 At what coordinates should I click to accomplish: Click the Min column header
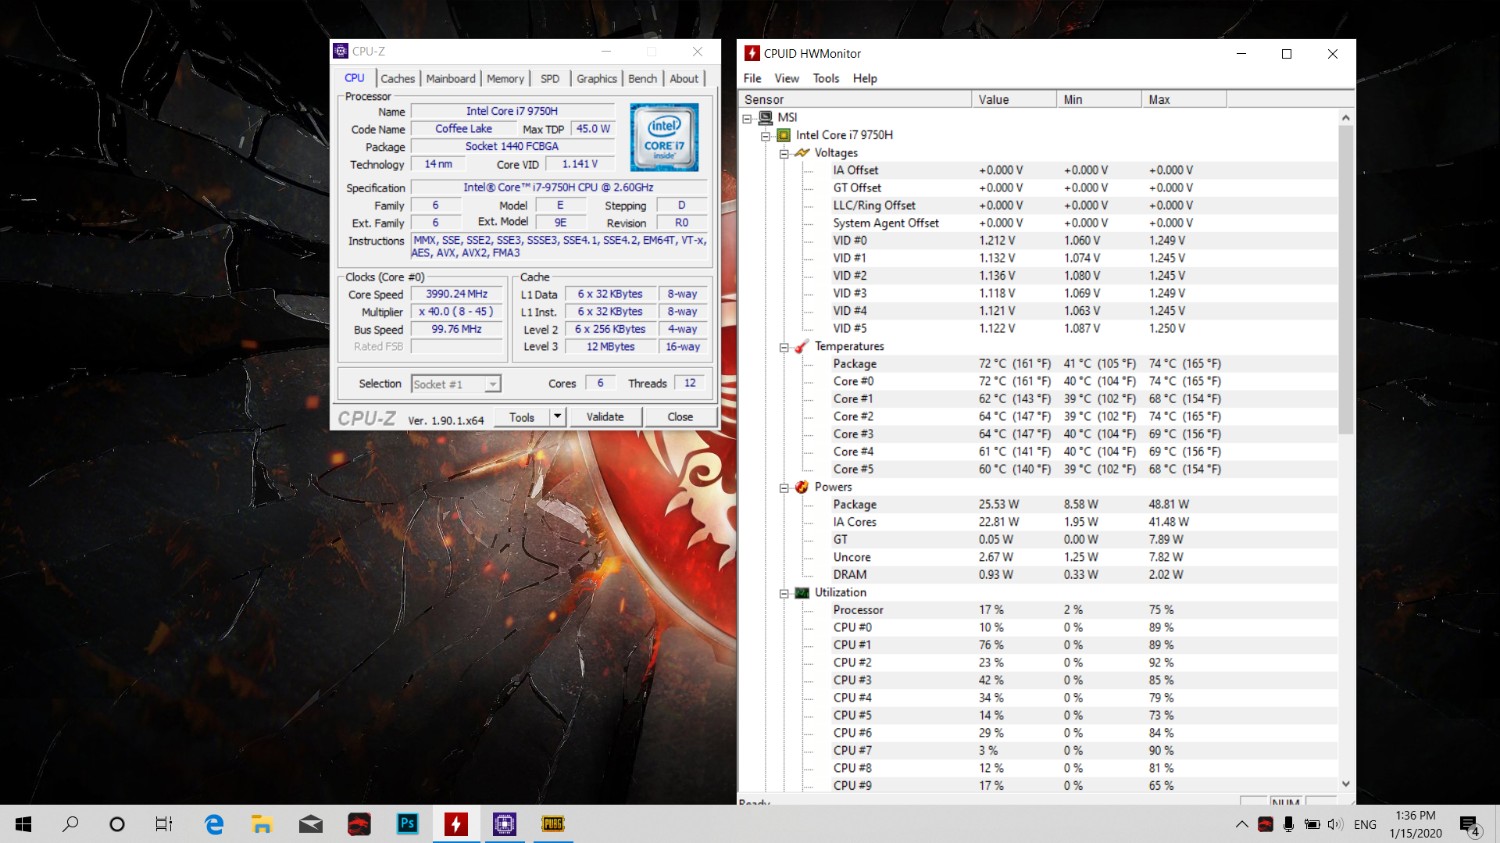tap(1099, 99)
